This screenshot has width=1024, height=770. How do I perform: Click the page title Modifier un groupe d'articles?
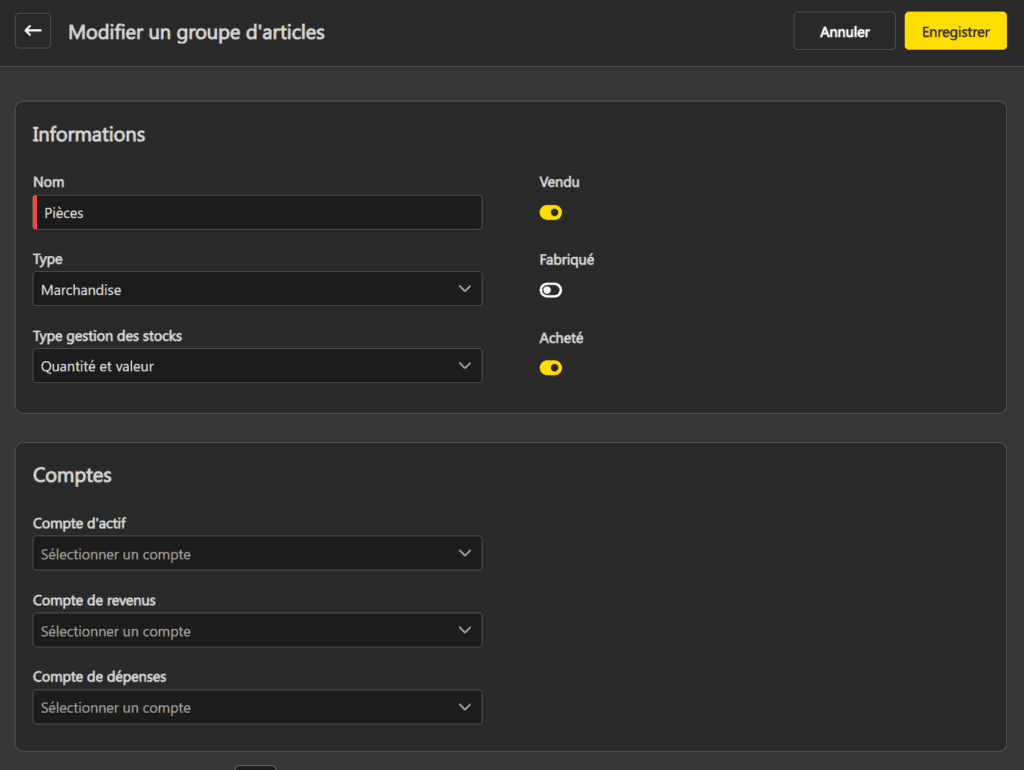pos(196,32)
